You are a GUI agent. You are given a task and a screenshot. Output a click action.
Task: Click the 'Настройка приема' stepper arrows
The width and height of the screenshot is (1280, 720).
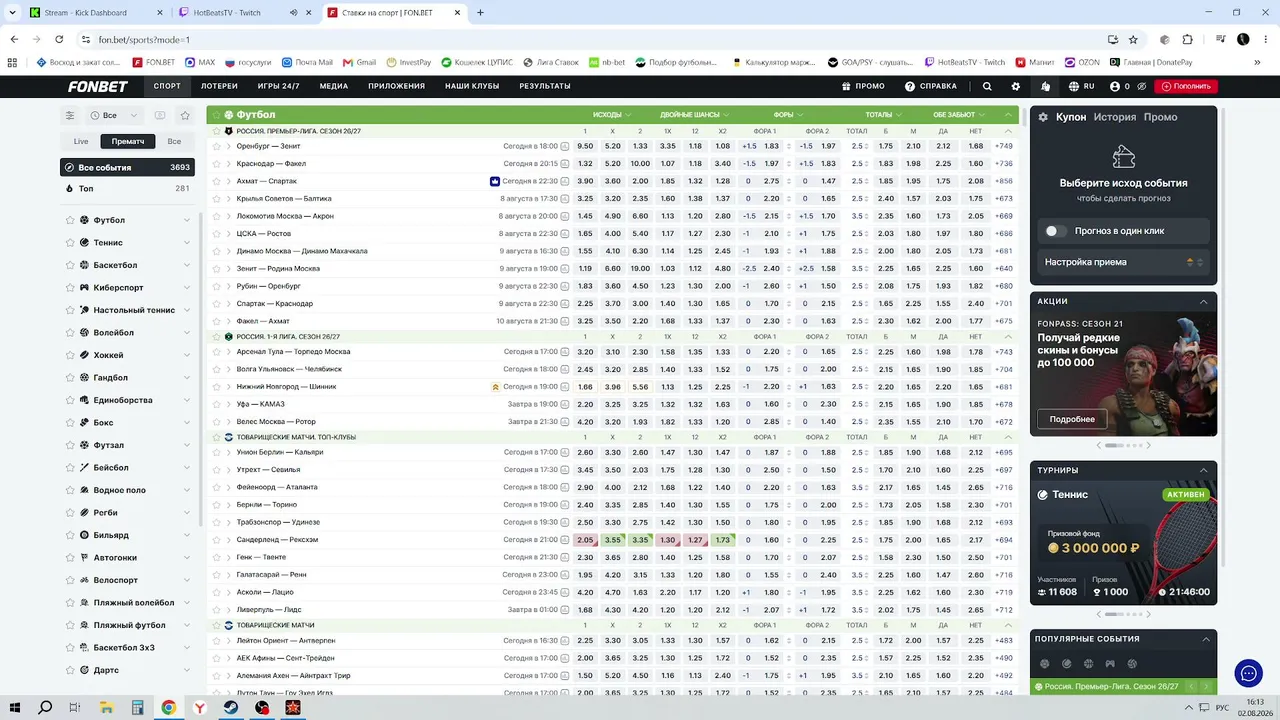tap(1195, 262)
